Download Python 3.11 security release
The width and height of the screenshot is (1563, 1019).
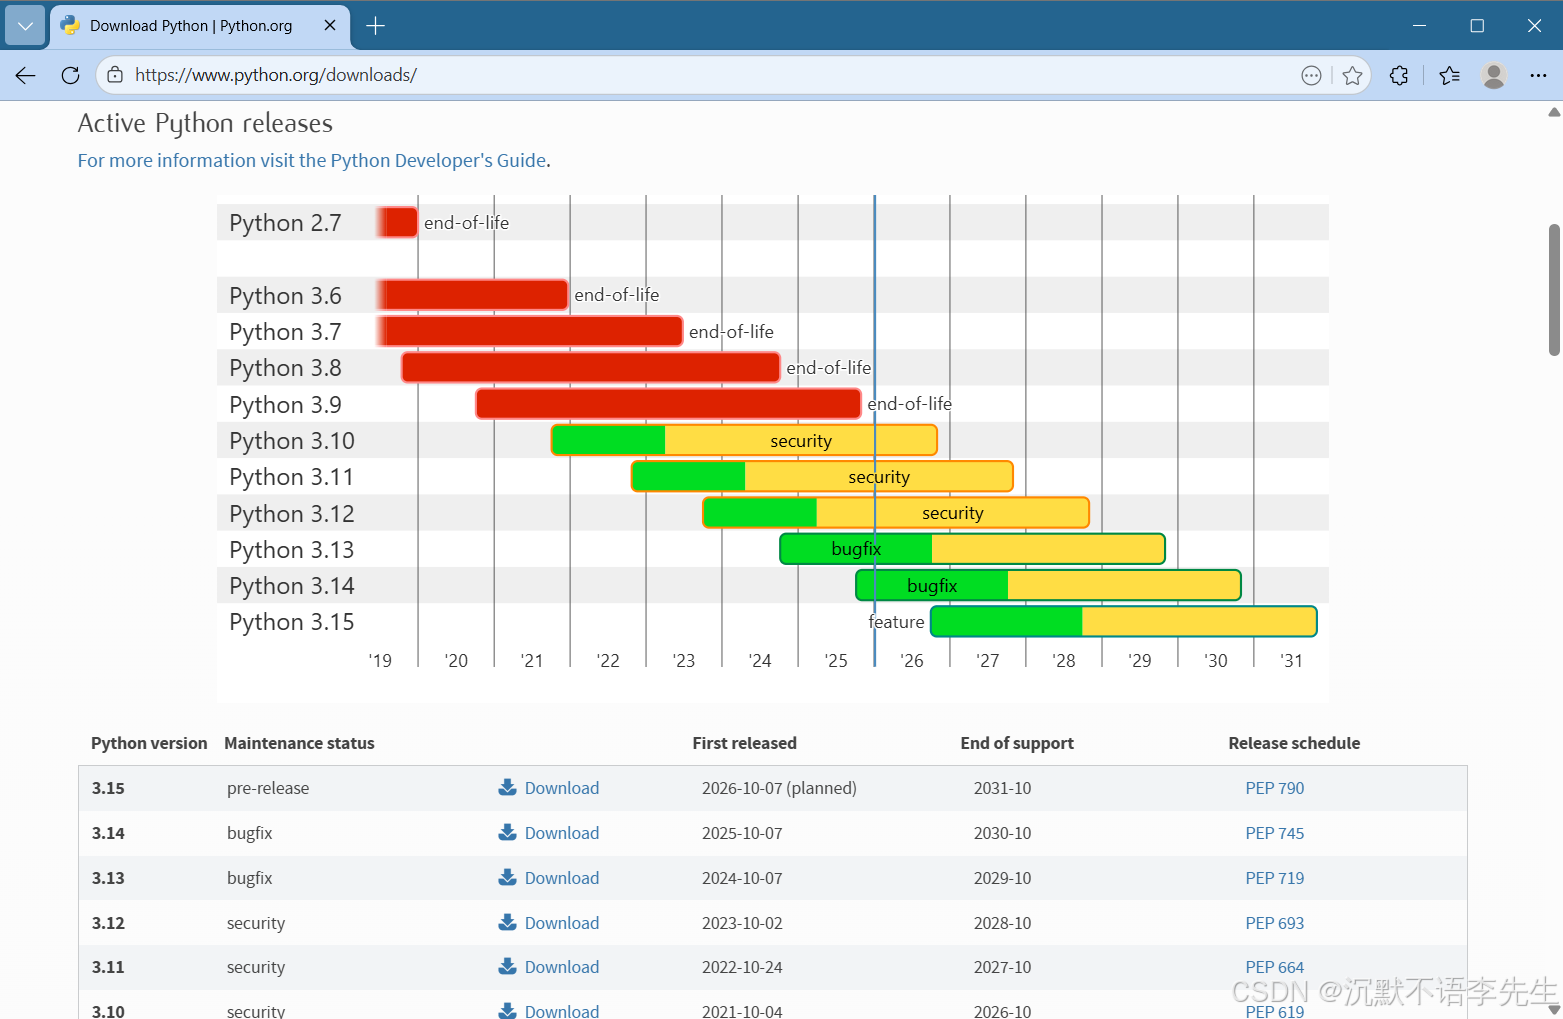pos(562,967)
